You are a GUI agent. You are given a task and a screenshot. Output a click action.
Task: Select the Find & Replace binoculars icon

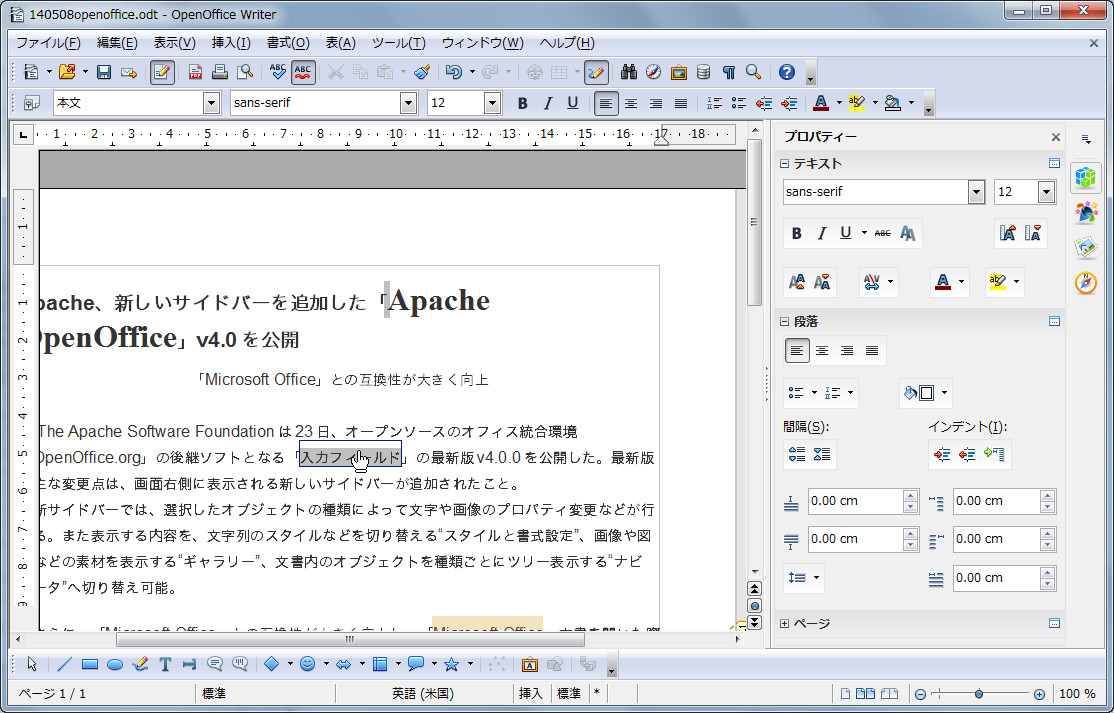629,71
